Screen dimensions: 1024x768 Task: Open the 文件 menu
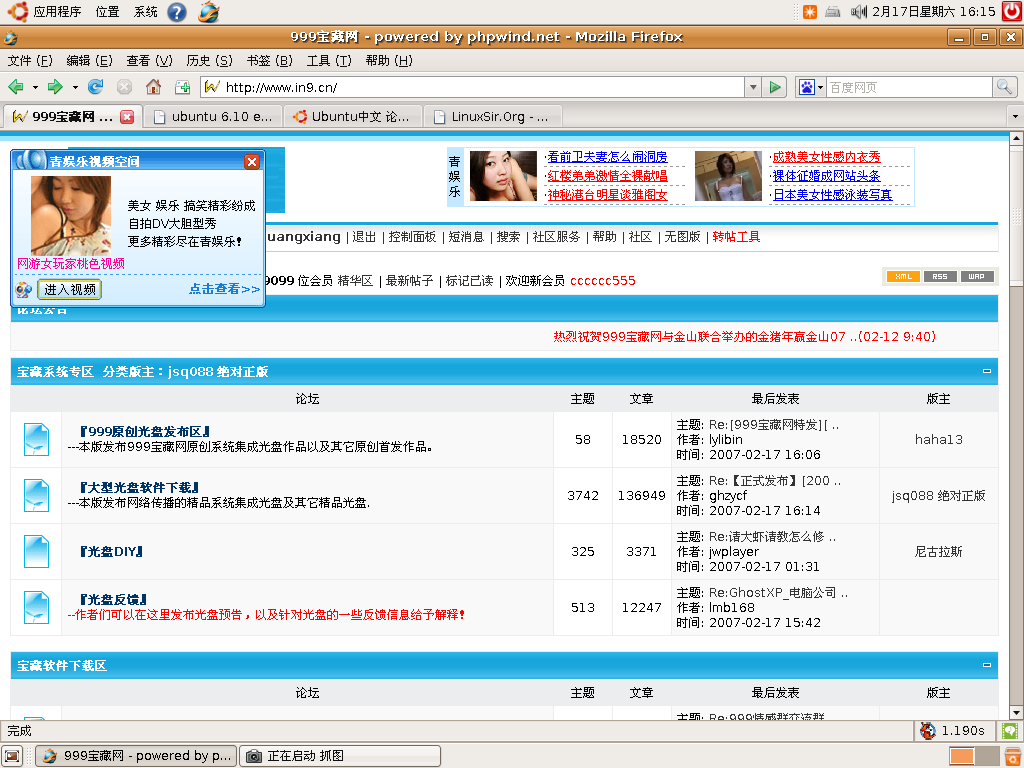coord(30,61)
